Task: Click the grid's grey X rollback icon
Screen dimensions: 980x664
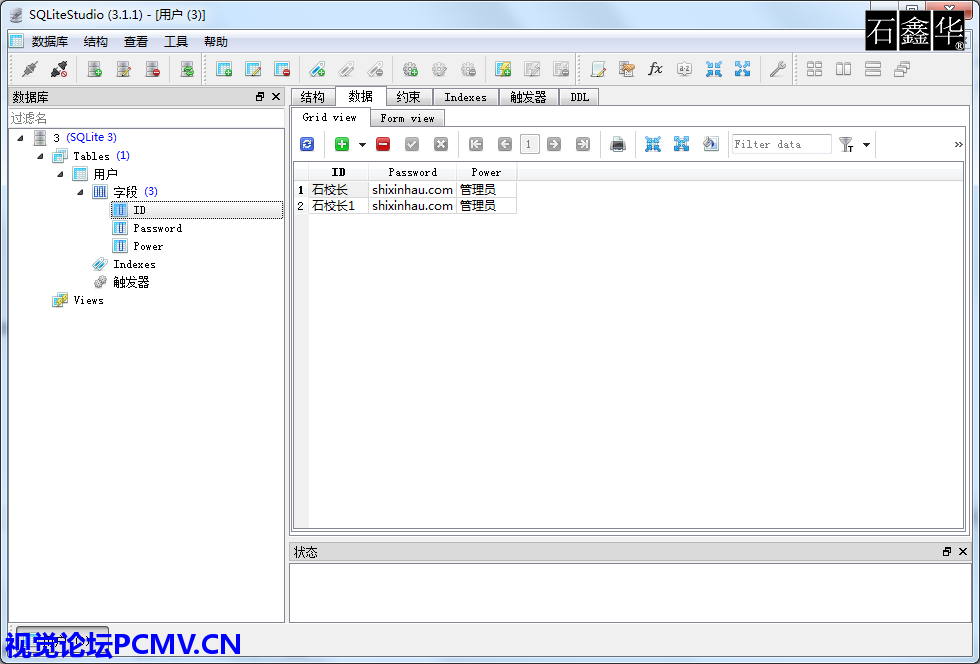Action: tap(441, 144)
